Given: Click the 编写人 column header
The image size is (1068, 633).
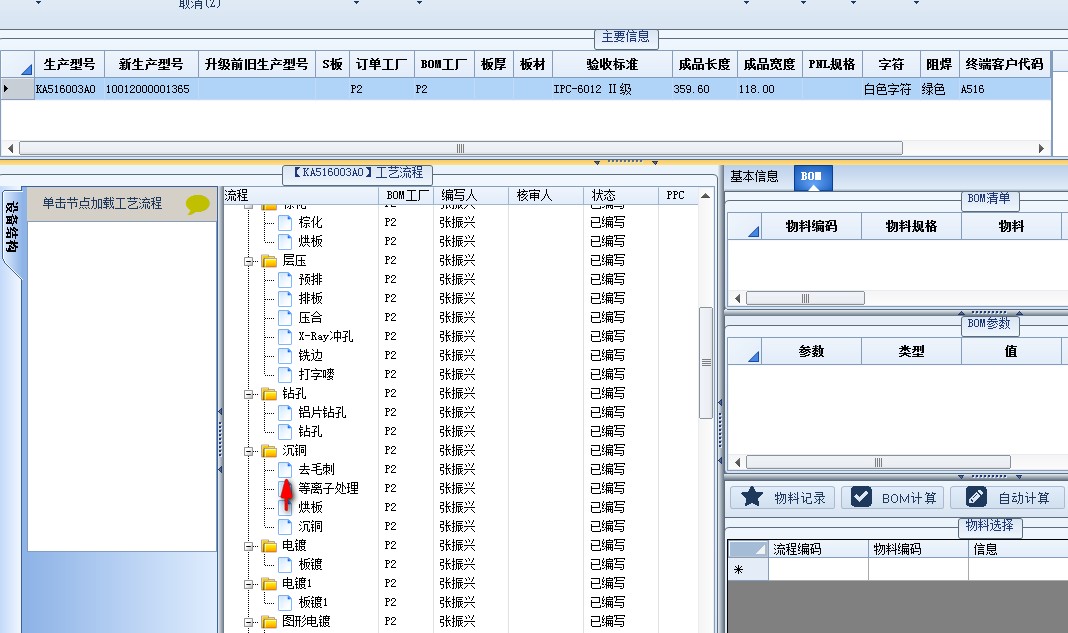Looking at the screenshot, I should pyautogui.click(x=470, y=196).
